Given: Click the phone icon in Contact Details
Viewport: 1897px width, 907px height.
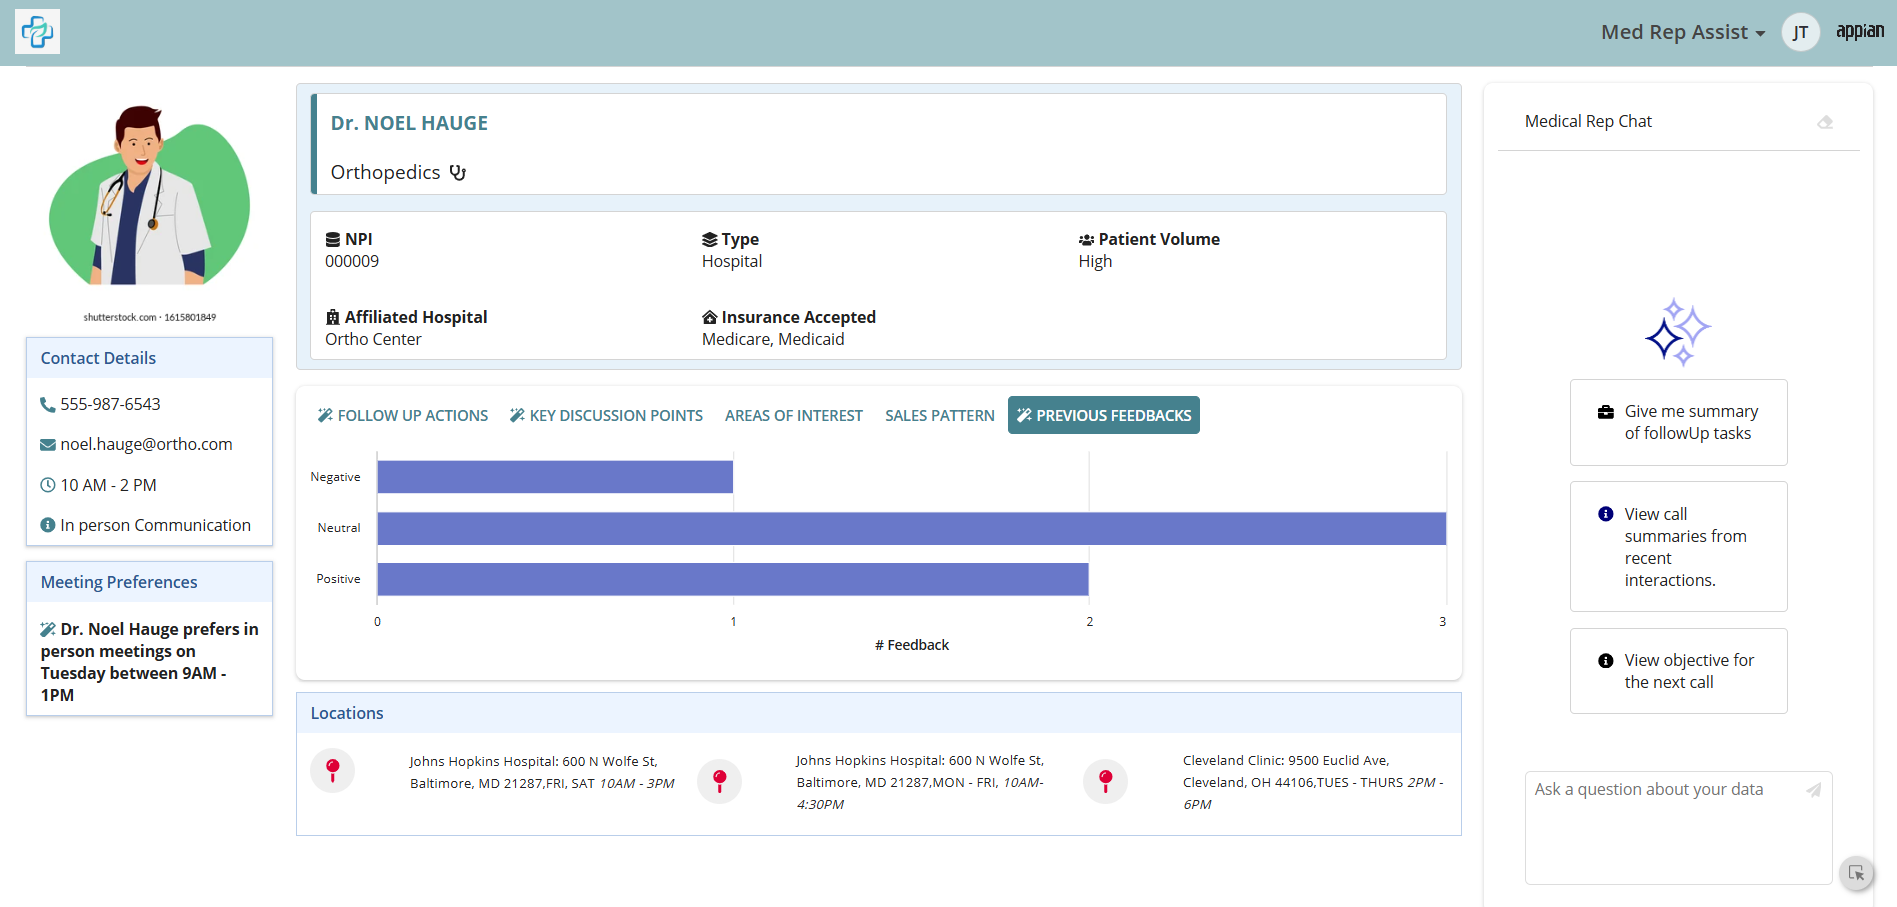Looking at the screenshot, I should [x=47, y=405].
